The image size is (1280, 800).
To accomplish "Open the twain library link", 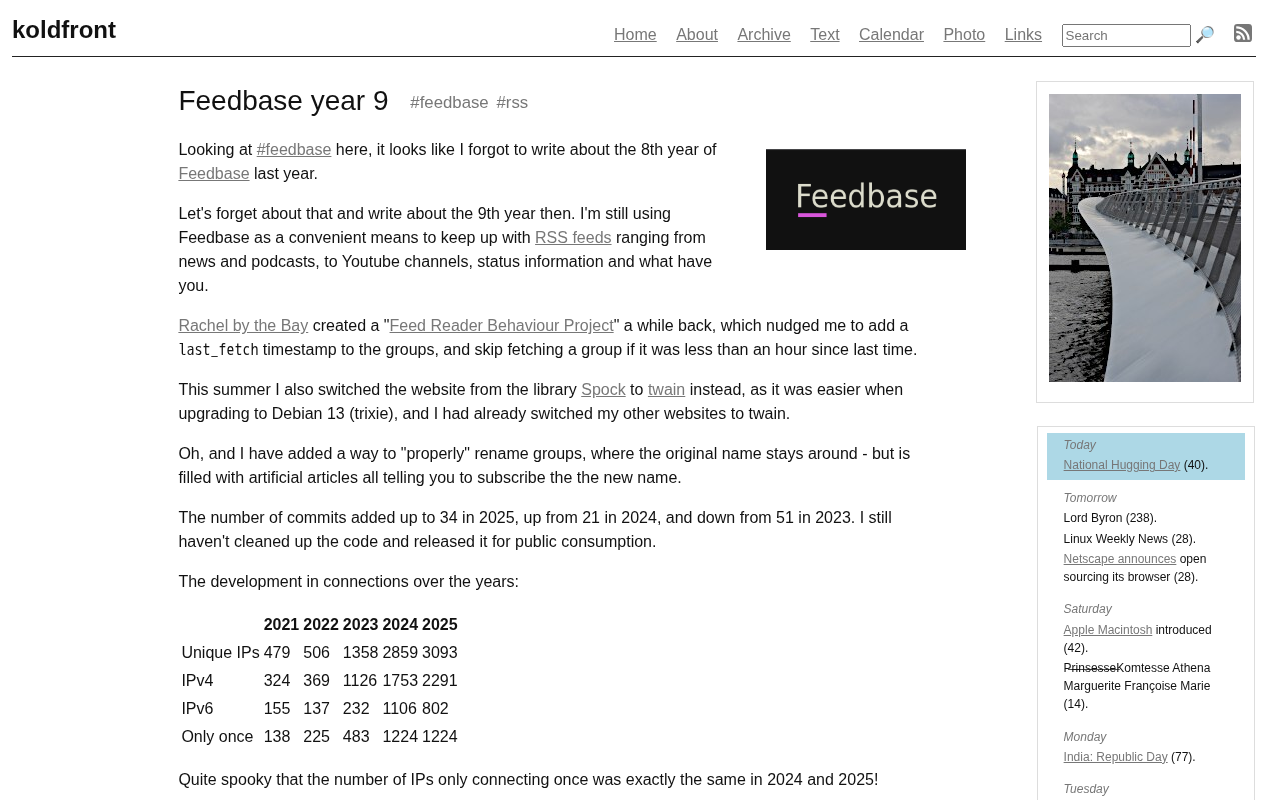I will 666,389.
